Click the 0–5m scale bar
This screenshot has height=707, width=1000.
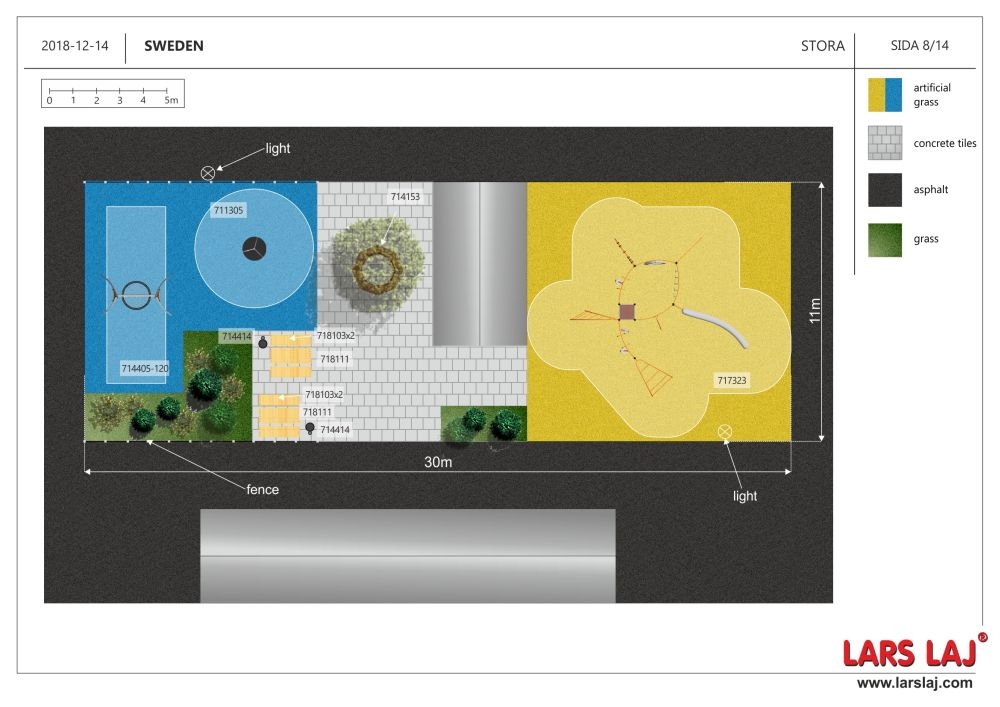[112, 95]
